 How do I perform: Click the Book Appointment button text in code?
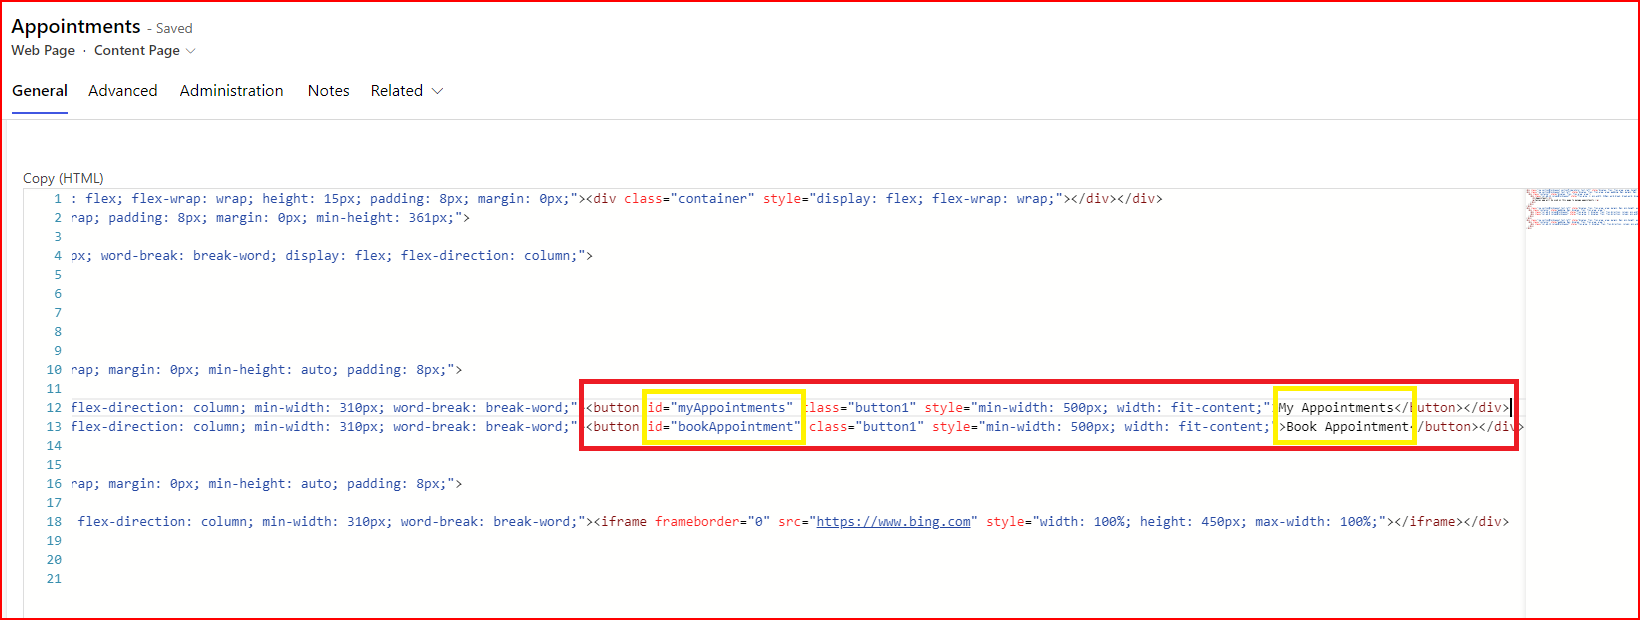pyautogui.click(x=1348, y=427)
